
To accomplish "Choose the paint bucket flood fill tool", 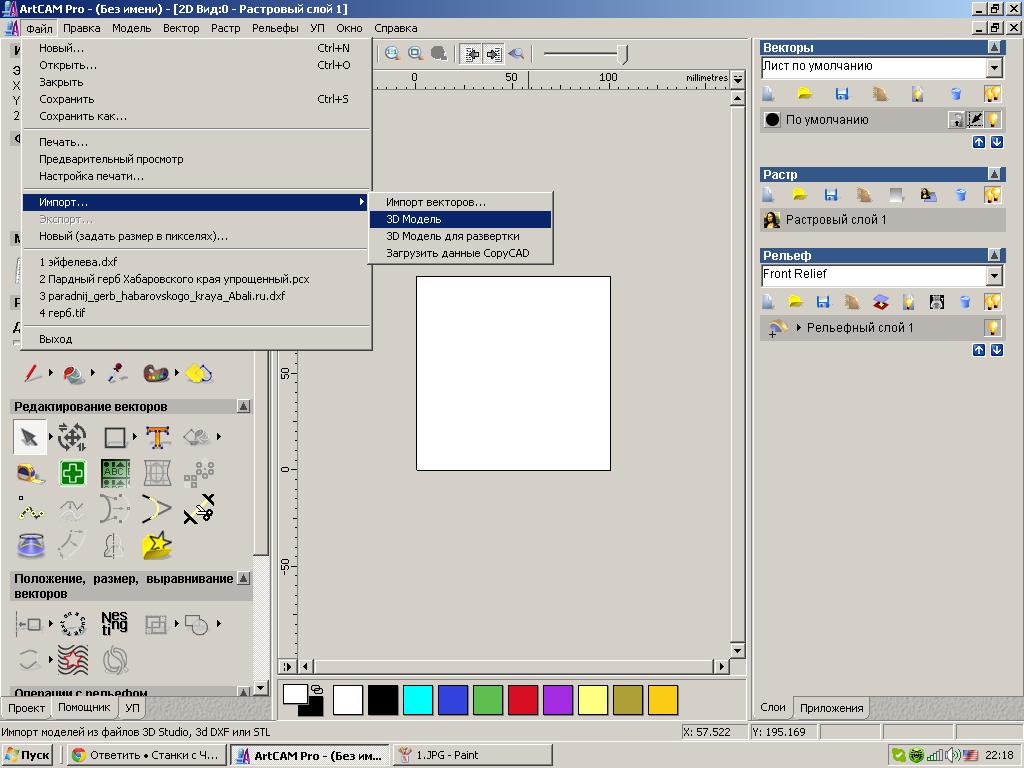I will pyautogui.click(x=74, y=374).
